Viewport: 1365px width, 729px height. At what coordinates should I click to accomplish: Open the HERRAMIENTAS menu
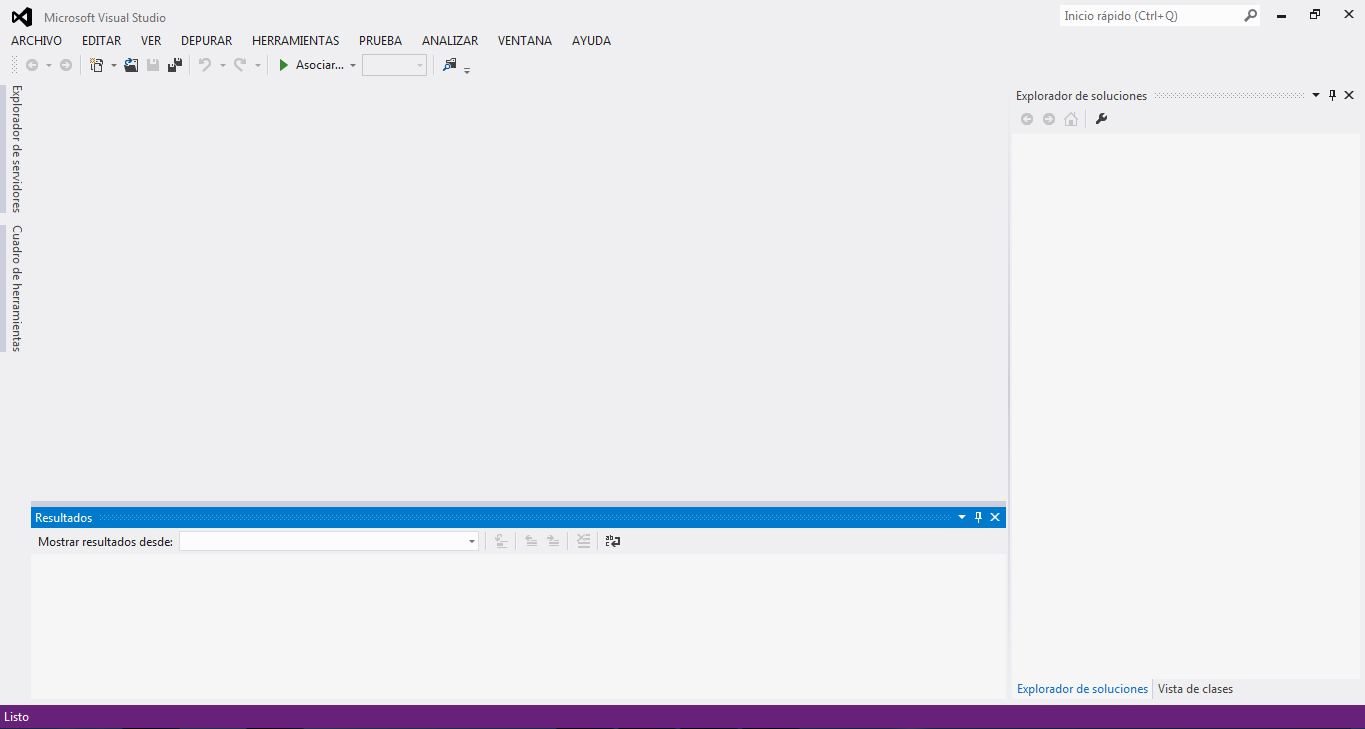(295, 41)
